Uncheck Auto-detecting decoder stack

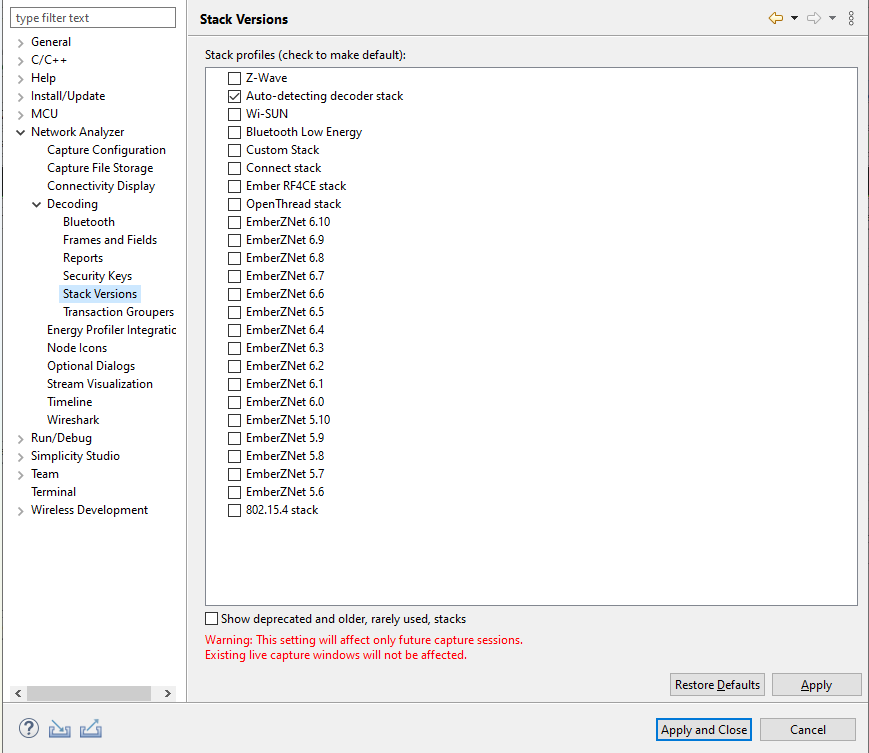coord(233,96)
